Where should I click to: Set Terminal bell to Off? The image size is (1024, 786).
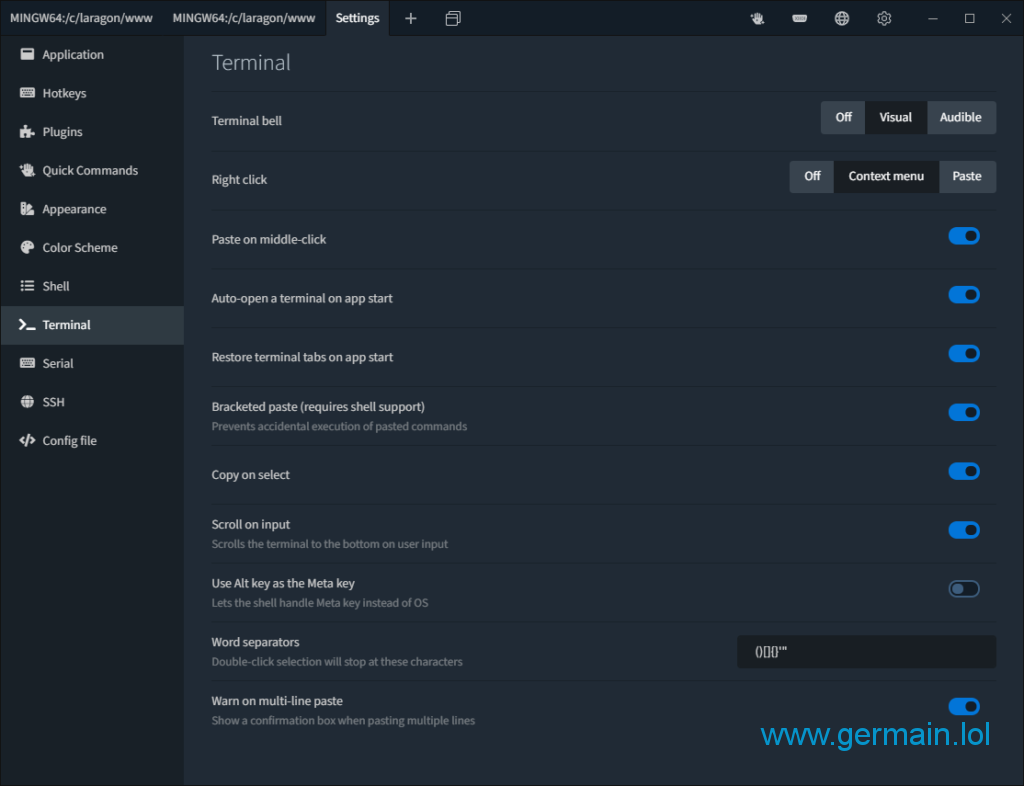click(x=843, y=118)
